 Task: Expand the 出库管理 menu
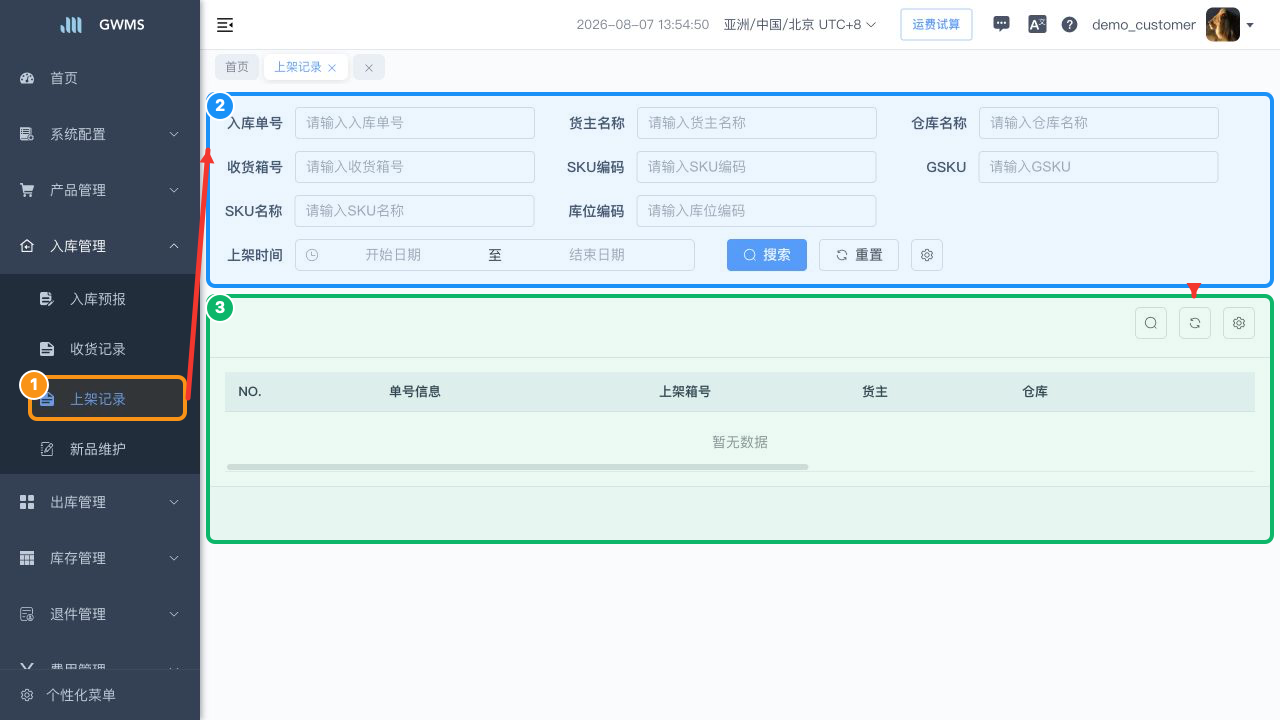point(100,502)
